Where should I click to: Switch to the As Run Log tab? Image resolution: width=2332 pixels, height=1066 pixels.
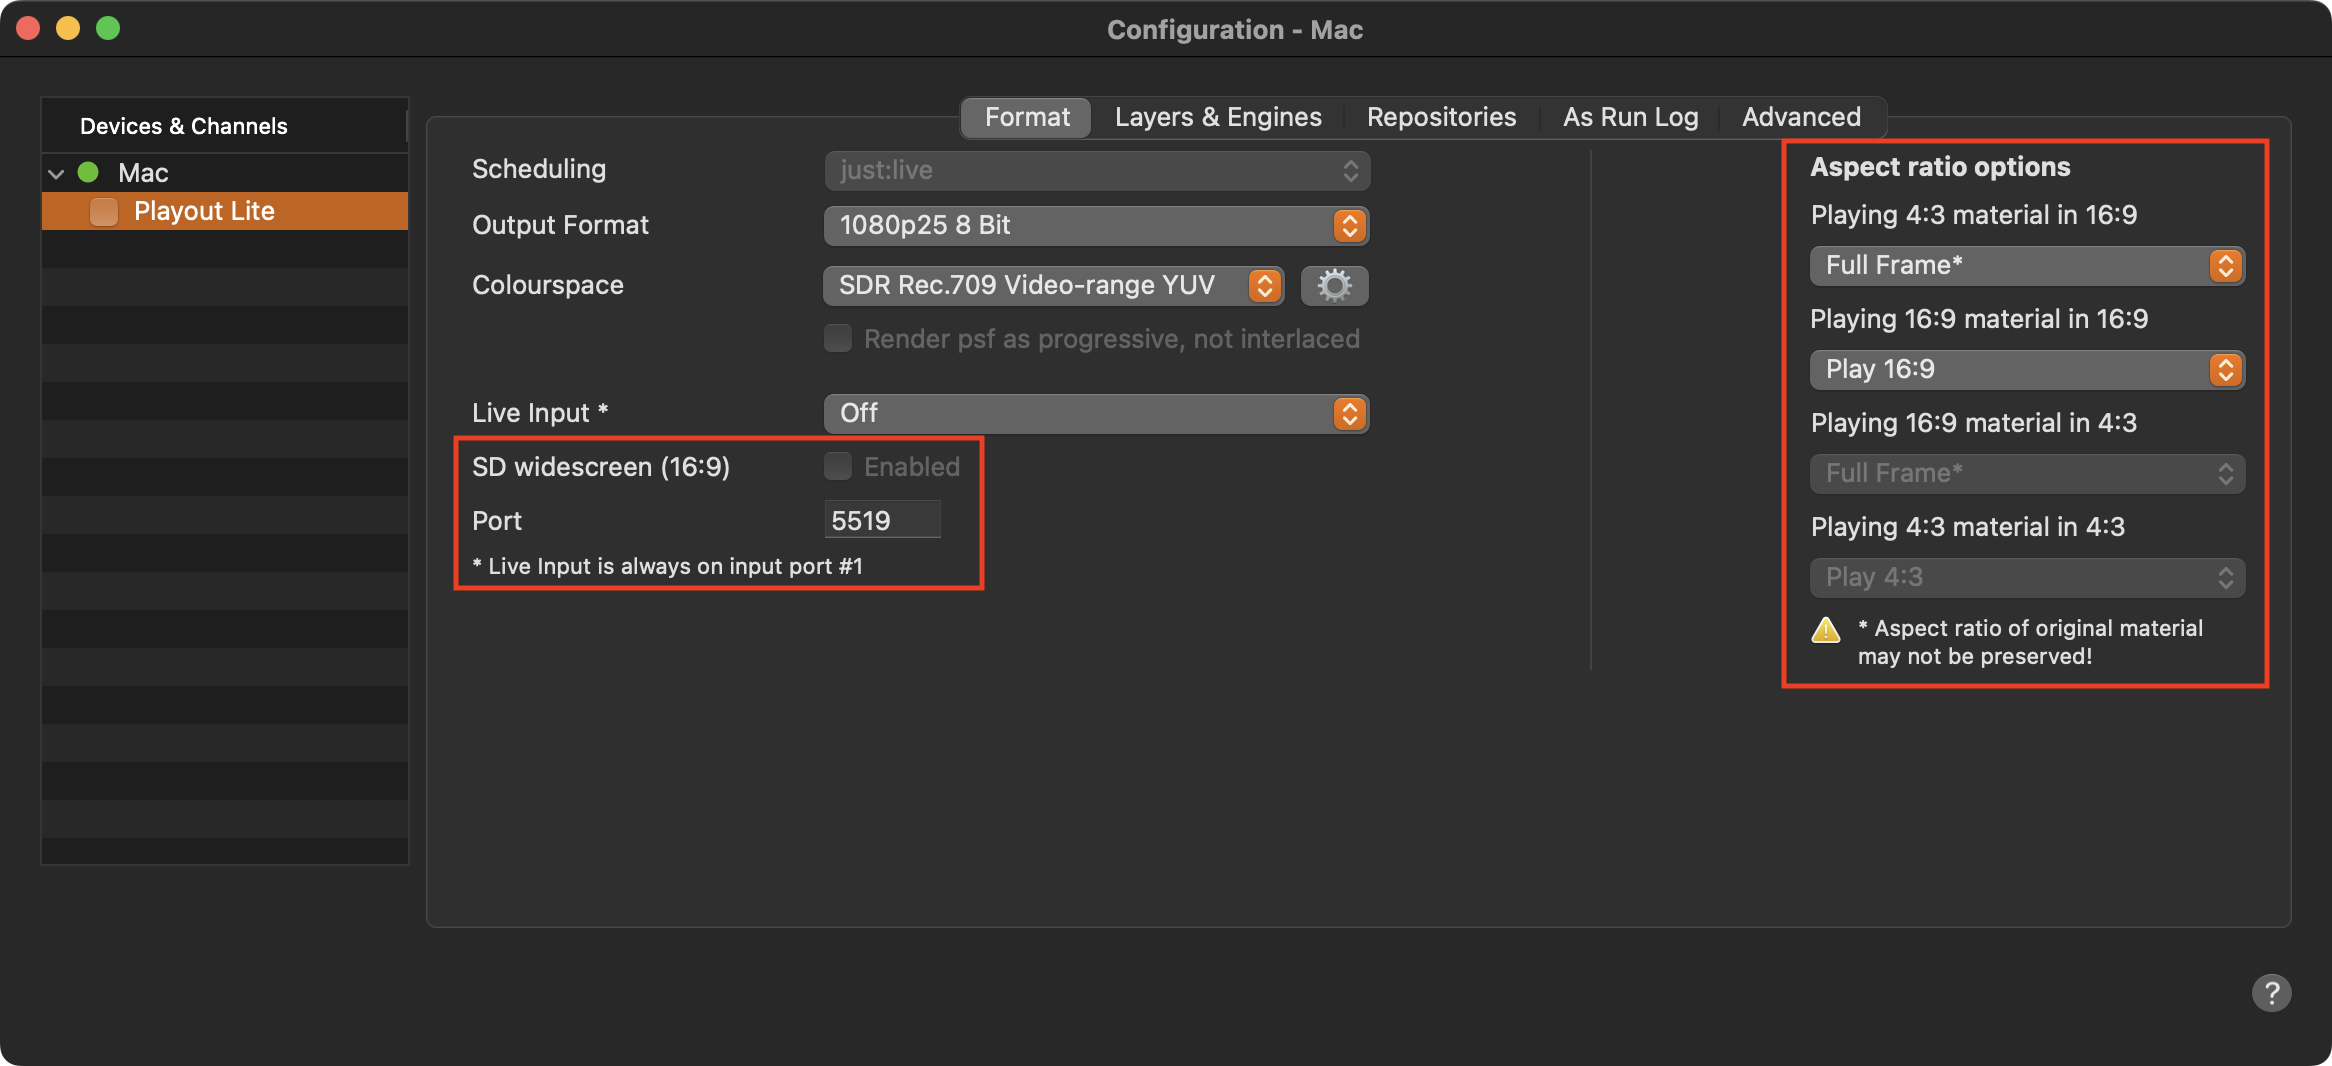pyautogui.click(x=1630, y=117)
